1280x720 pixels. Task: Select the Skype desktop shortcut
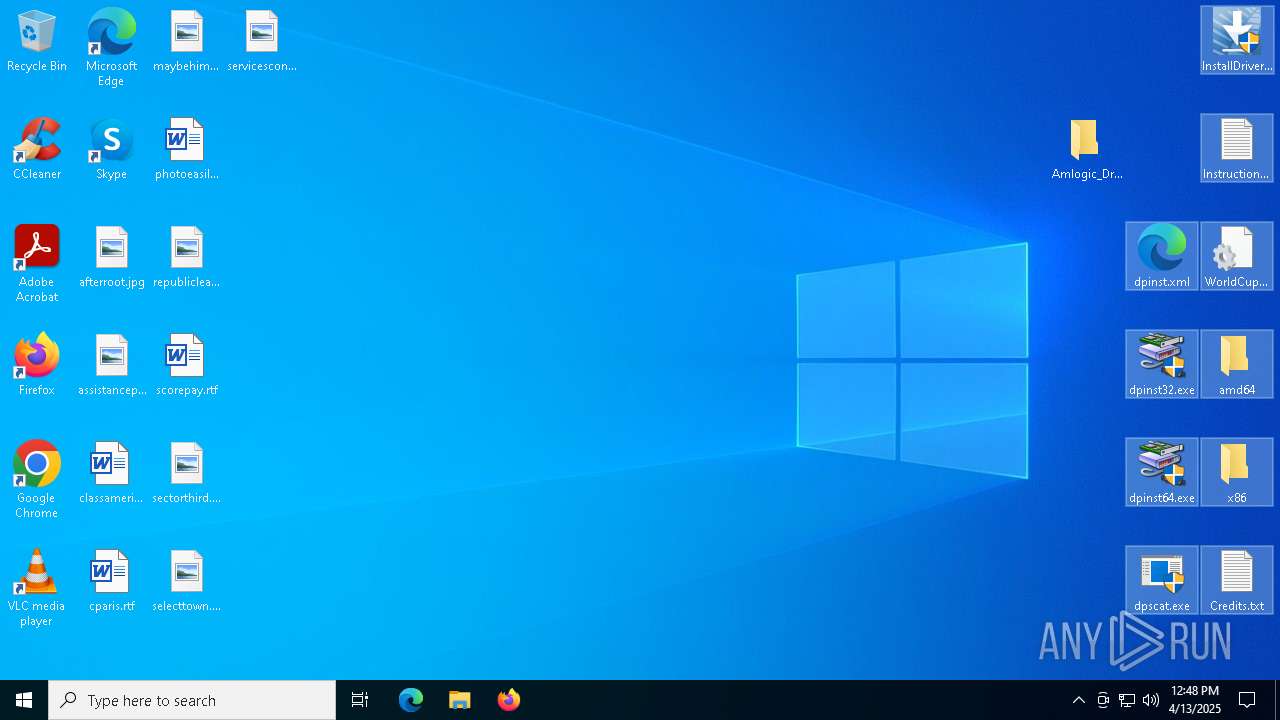111,149
